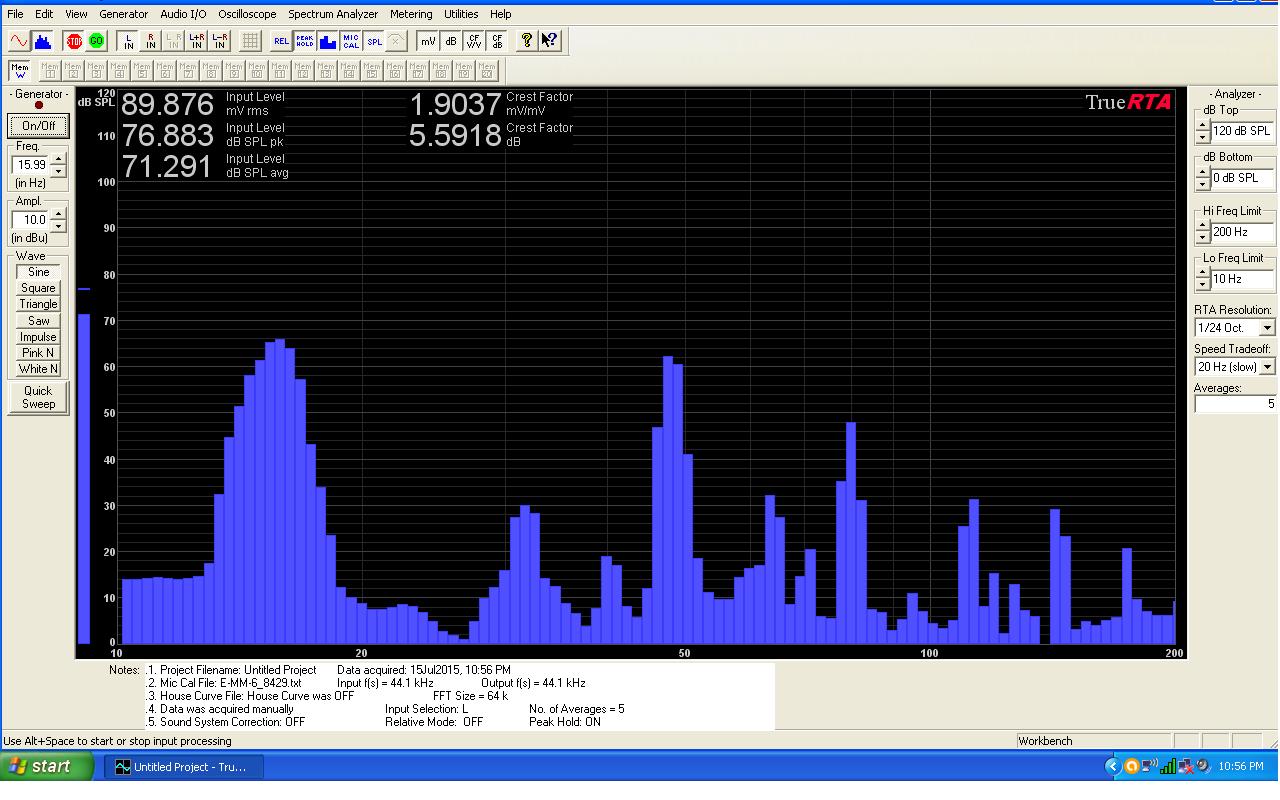Expand hidden tray icons arrow
The width and height of the screenshot is (1280, 800).
(1112, 767)
